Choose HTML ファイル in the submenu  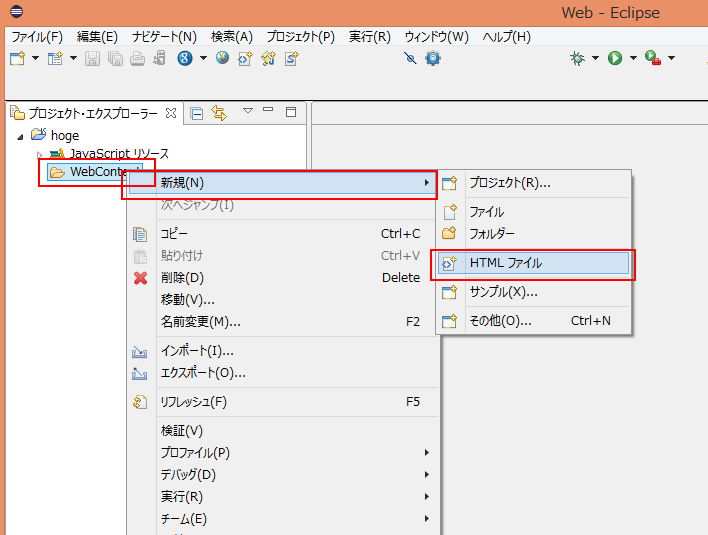point(533,263)
